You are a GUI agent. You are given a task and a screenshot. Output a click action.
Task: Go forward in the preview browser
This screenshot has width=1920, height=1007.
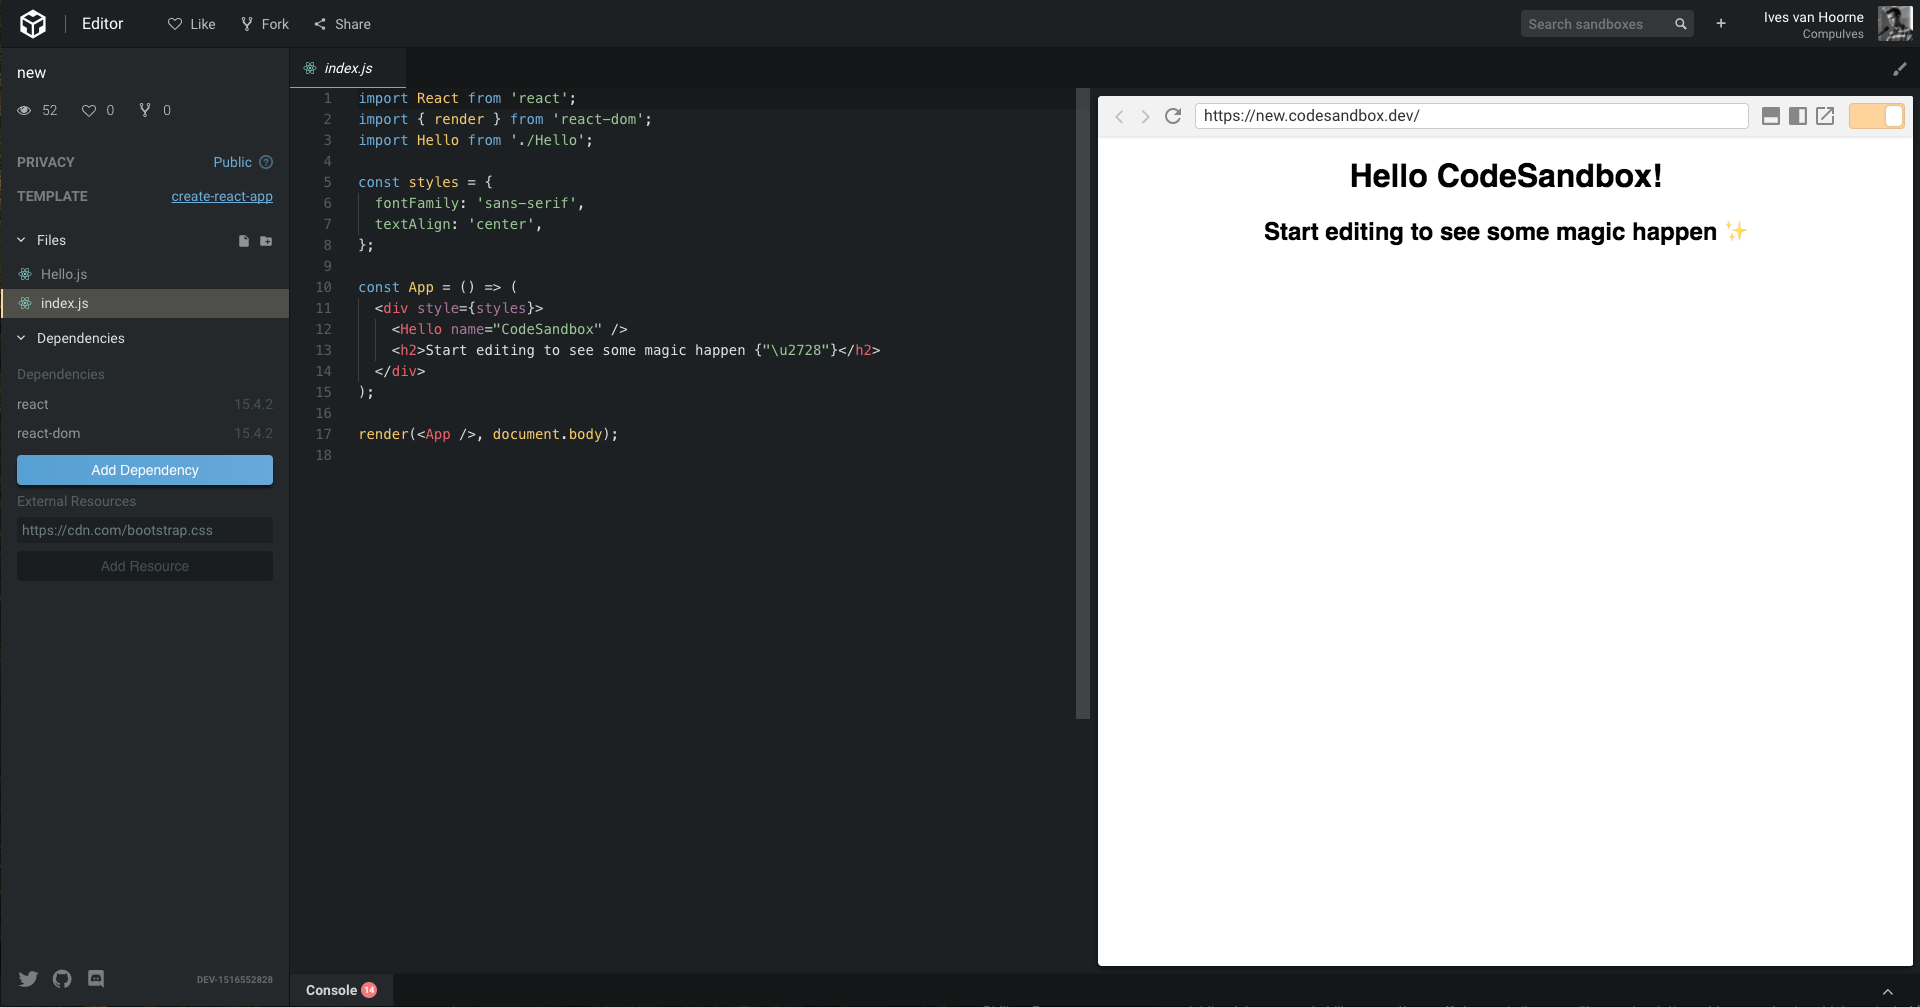[1146, 117]
